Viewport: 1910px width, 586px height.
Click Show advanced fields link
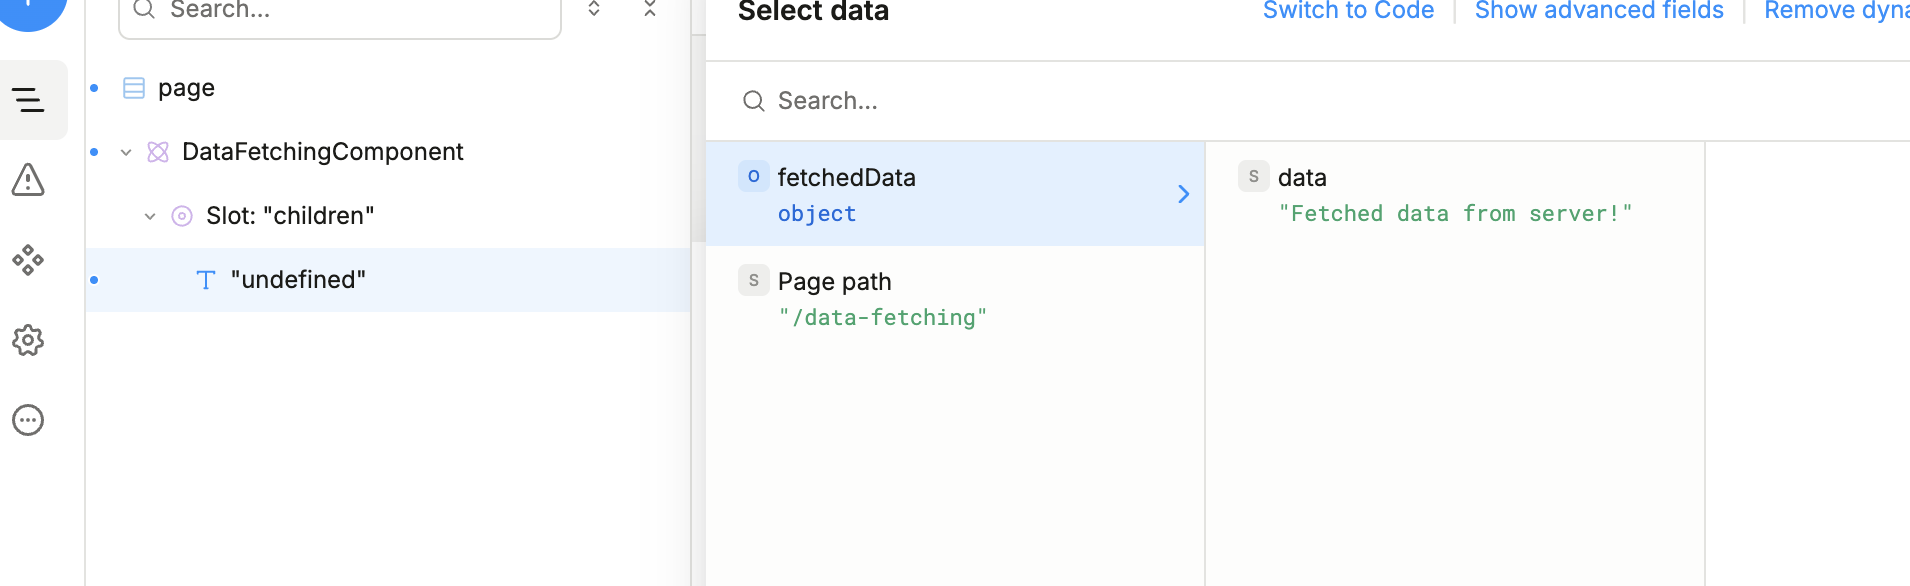(x=1599, y=11)
